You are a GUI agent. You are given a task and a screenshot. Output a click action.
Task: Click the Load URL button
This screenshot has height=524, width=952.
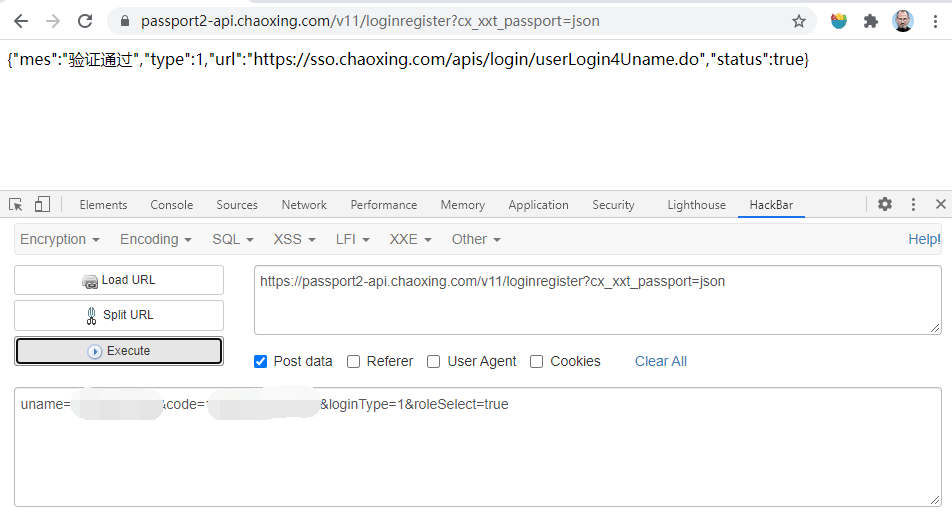pyautogui.click(x=119, y=280)
